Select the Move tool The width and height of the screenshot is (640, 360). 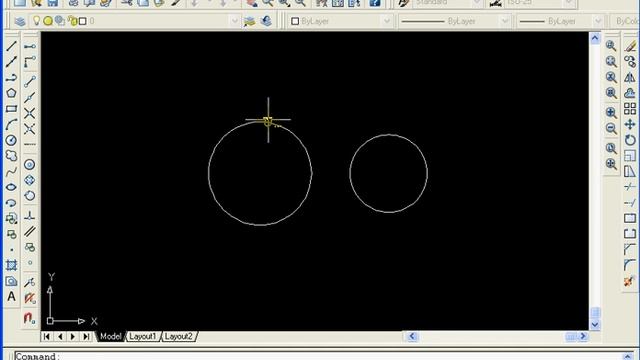pos(630,124)
